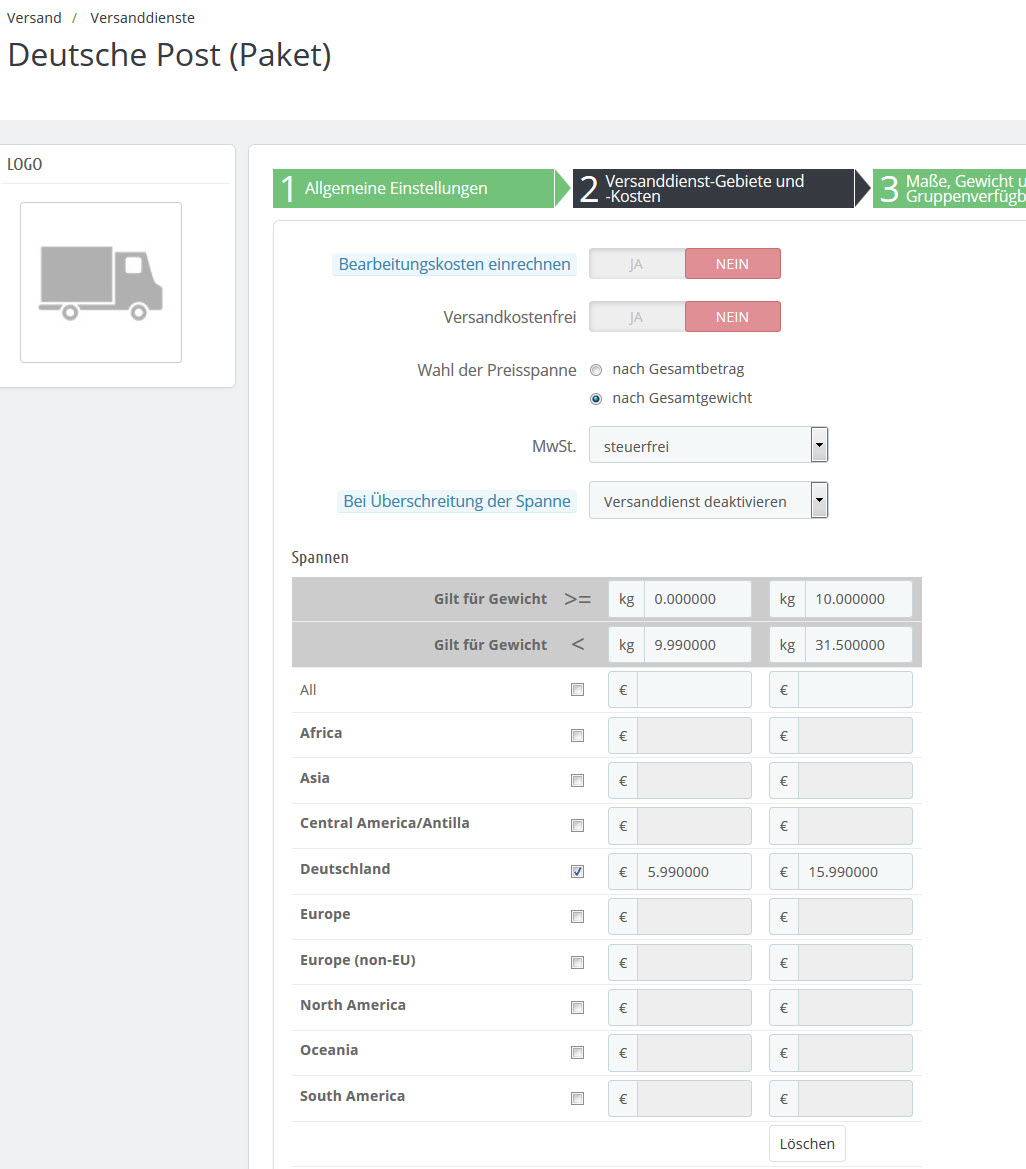Image resolution: width=1026 pixels, height=1169 pixels.
Task: Tick the Europe (non-EU) zone checkbox
Action: tap(577, 962)
